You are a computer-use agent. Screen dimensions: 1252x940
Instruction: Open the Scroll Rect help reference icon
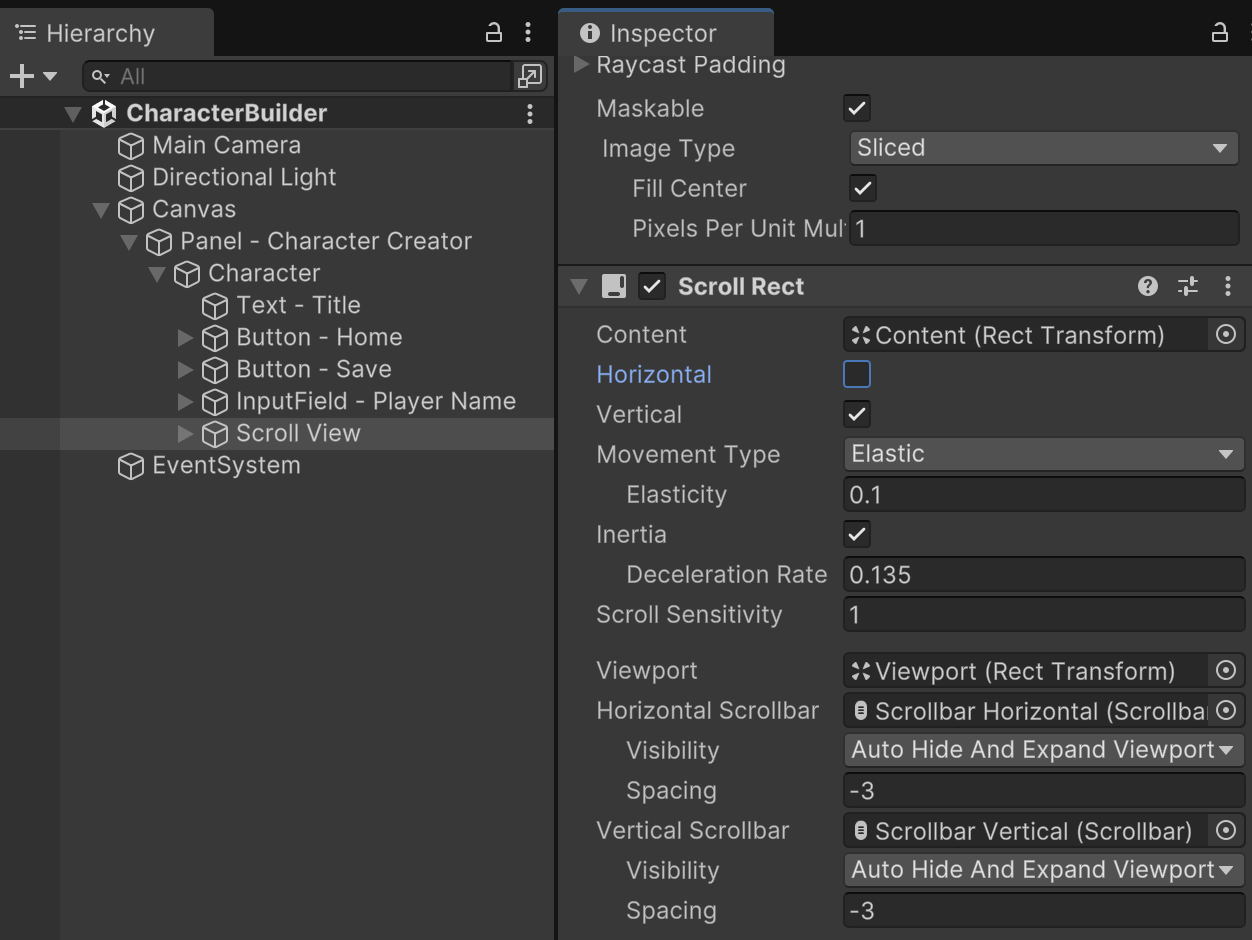(x=1148, y=287)
